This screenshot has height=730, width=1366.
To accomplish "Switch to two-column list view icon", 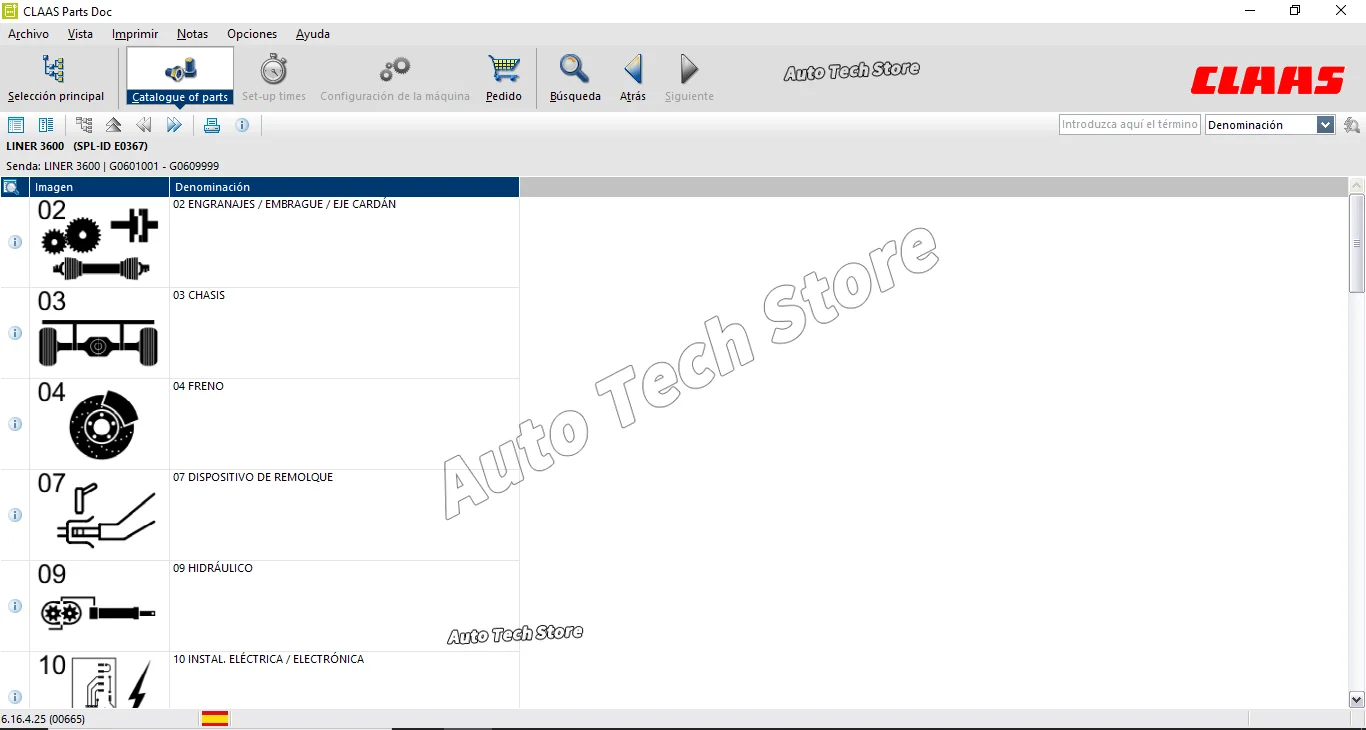I will (x=46, y=125).
